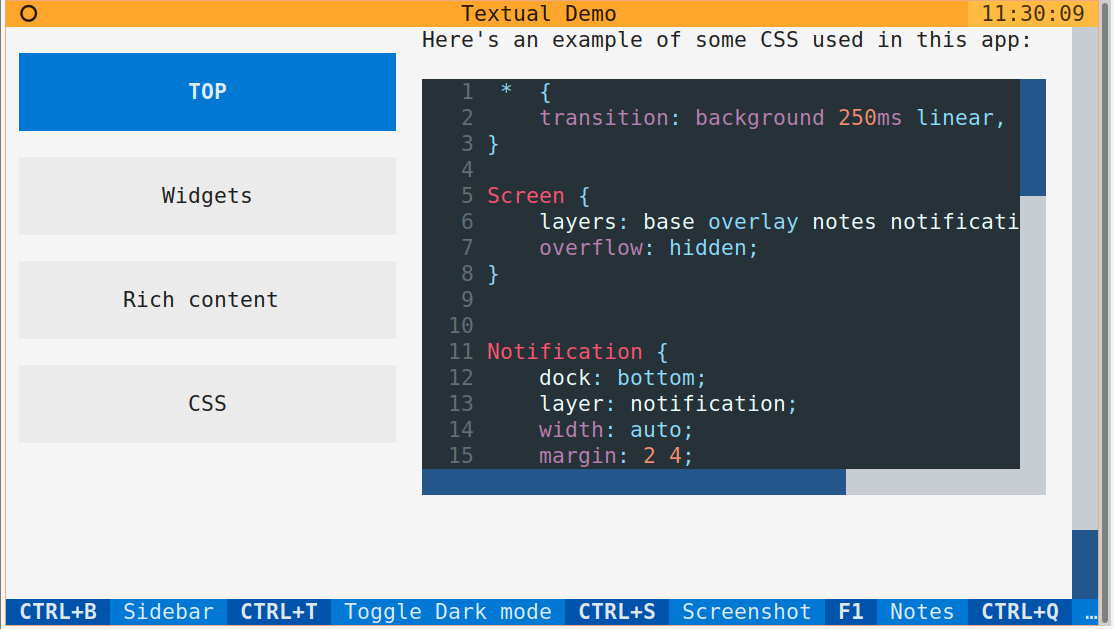The image size is (1114, 629).
Task: Click the CTRL+S key hint in the footer
Action: [x=617, y=612]
